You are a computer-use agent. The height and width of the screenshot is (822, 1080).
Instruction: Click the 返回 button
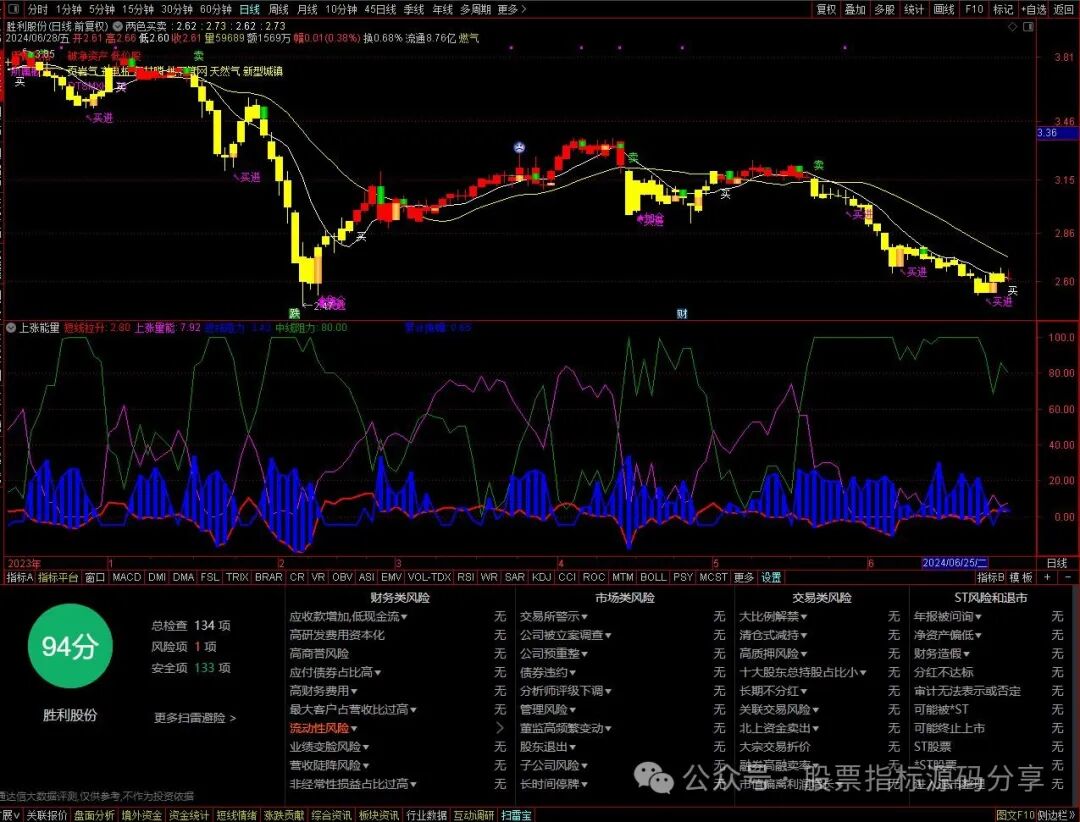point(1063,9)
